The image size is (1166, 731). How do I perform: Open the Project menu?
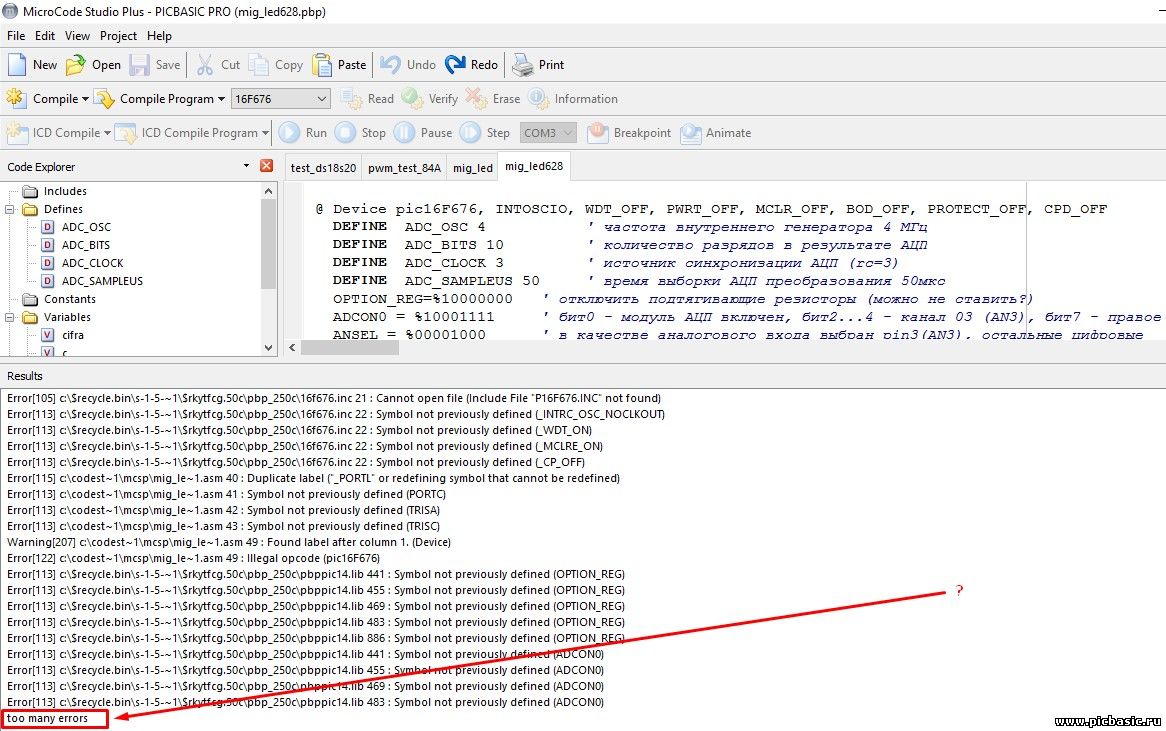click(x=118, y=35)
